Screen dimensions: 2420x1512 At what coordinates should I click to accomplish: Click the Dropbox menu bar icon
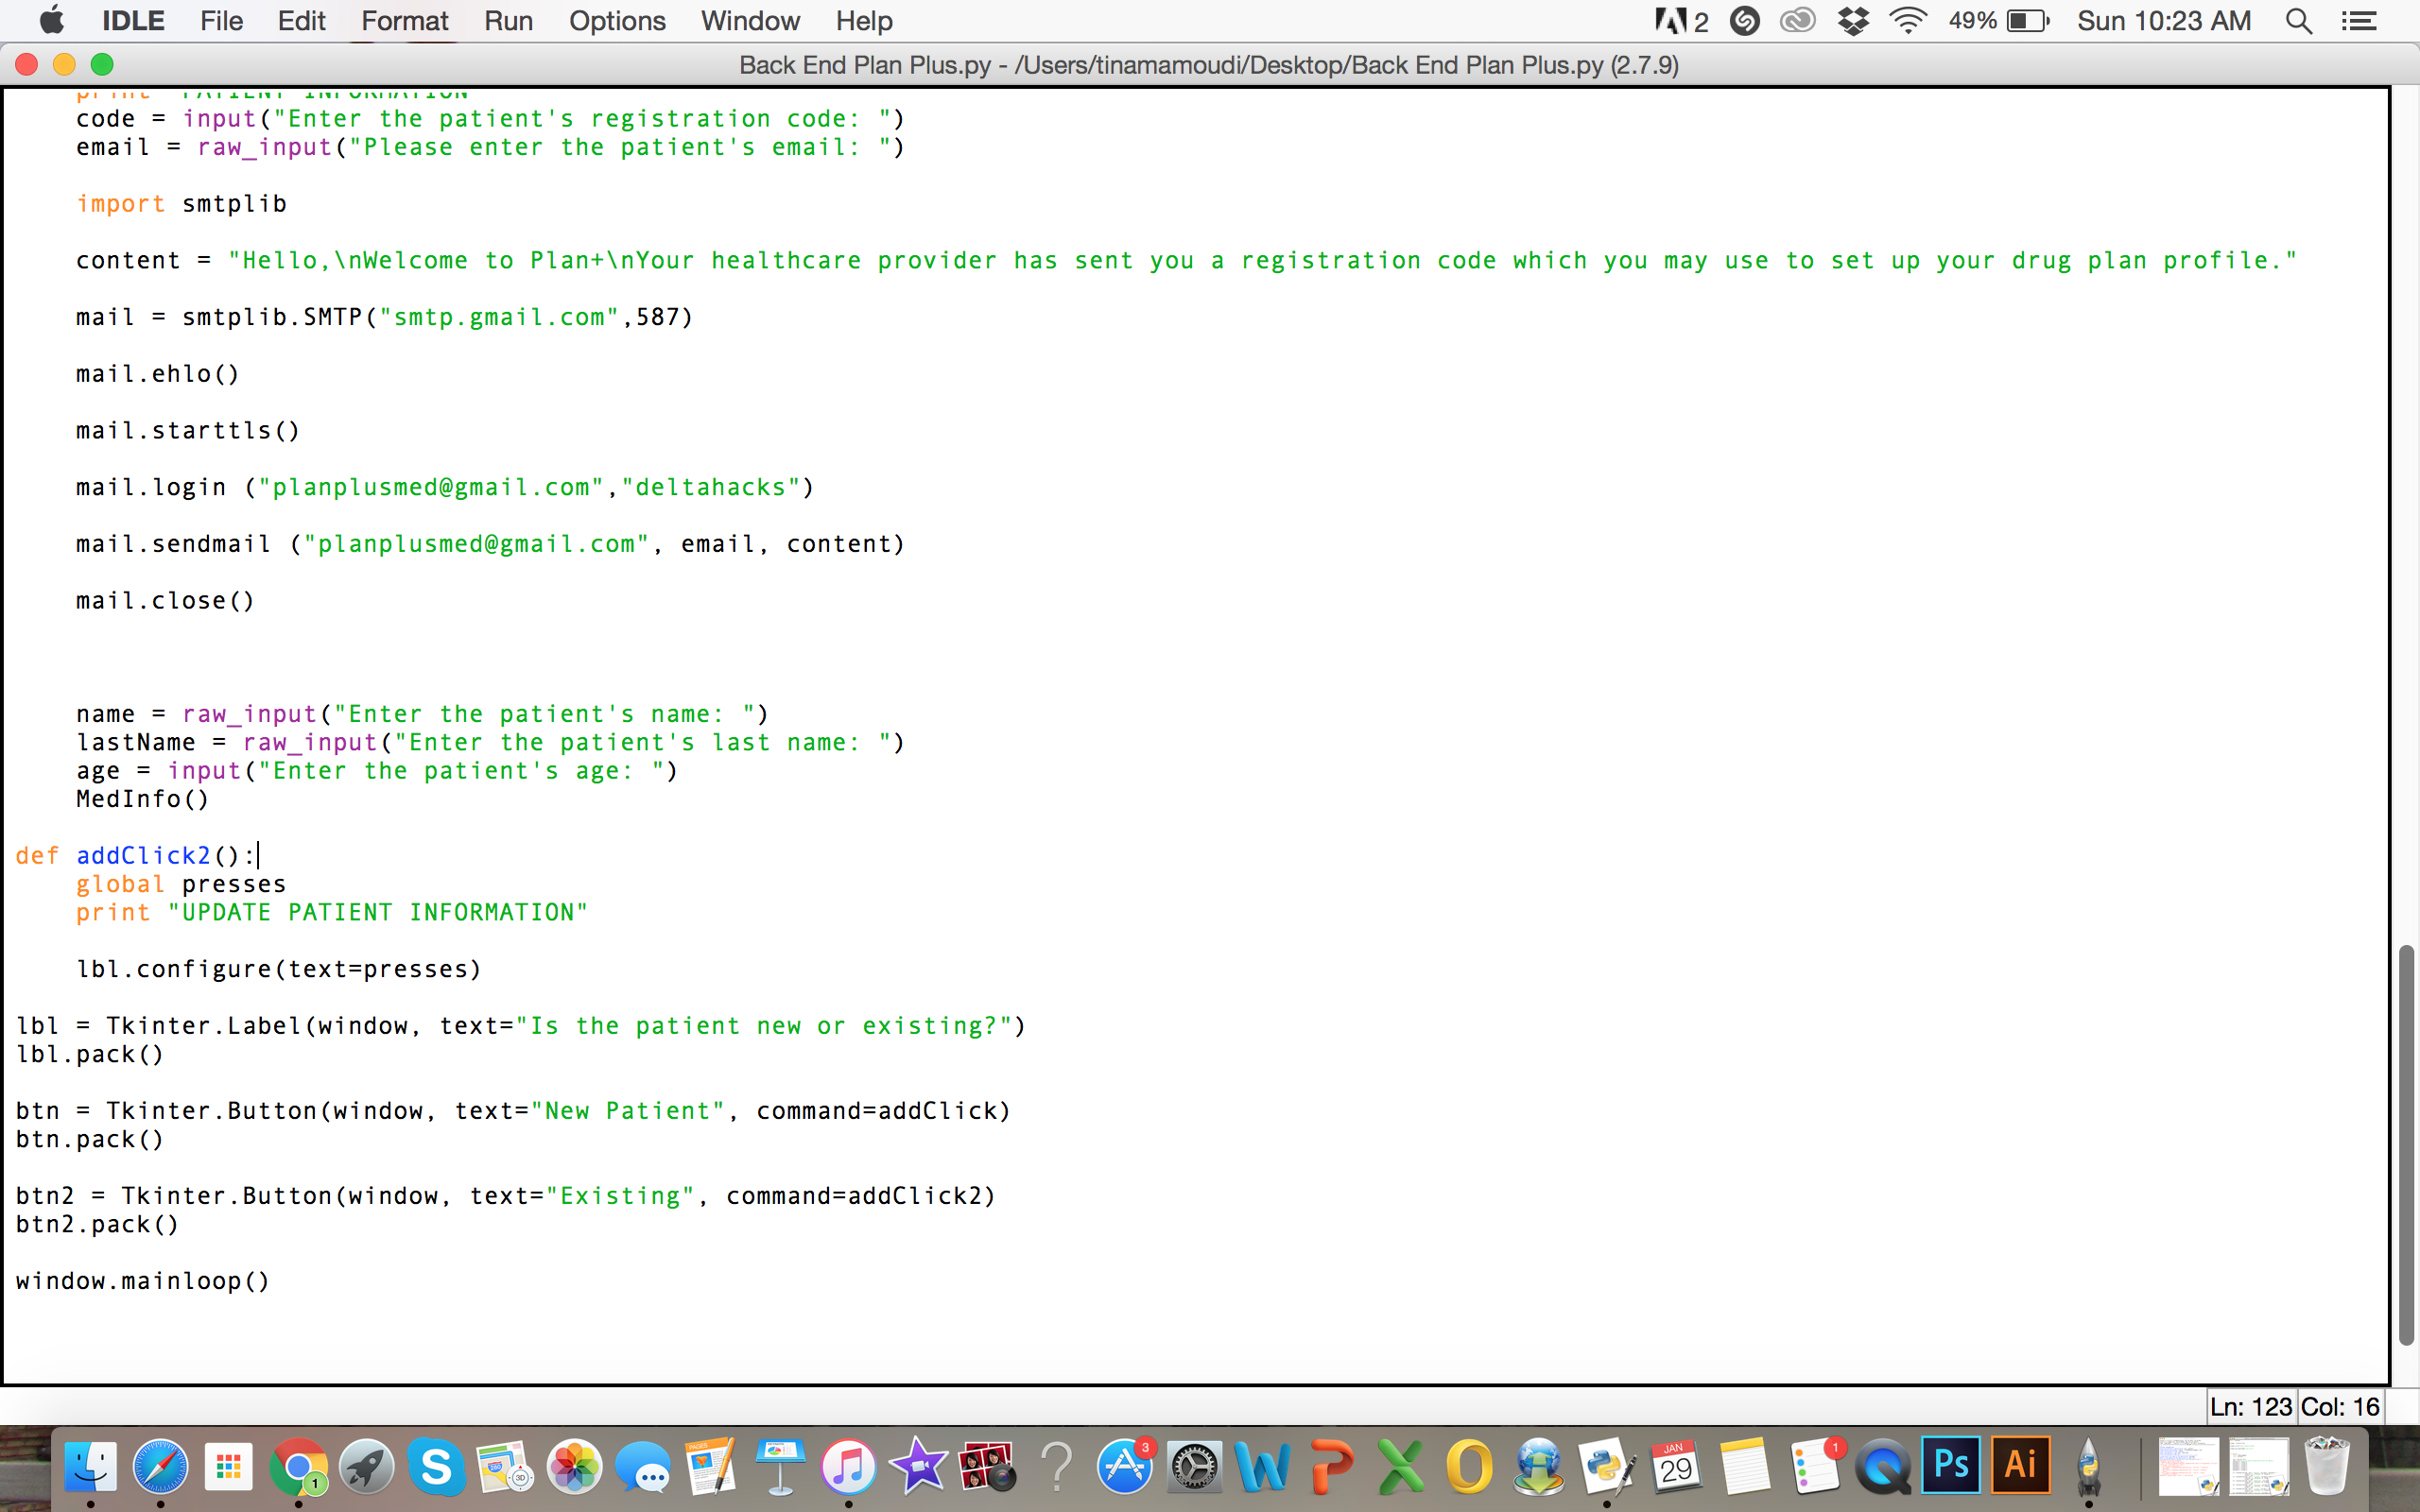[x=1853, y=21]
